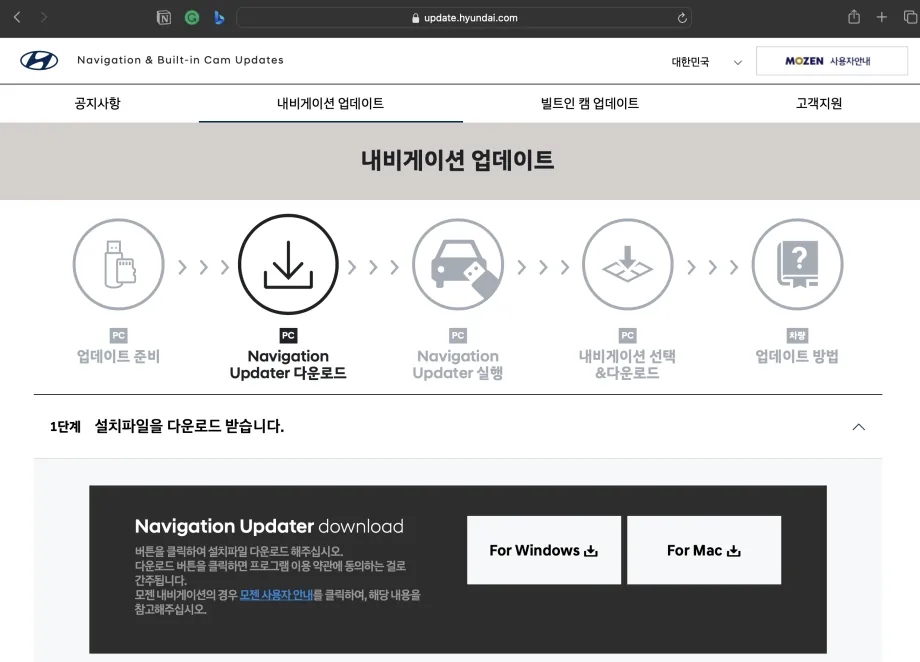Screen dimensions: 920x662
Task: Open the 대한민국 country selector dropdown
Action: (703, 60)
